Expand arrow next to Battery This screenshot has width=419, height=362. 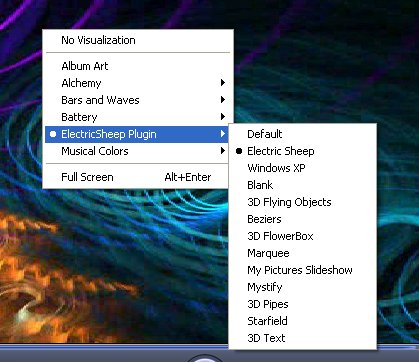point(223,117)
